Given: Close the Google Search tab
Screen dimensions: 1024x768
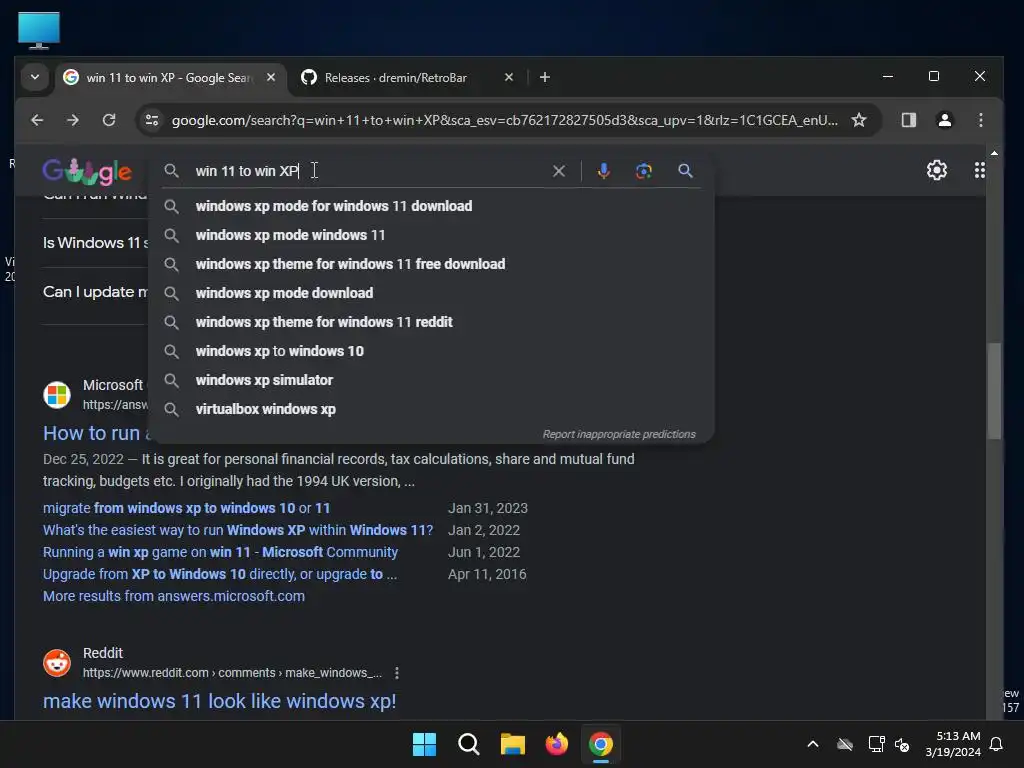Looking at the screenshot, I should 270,77.
